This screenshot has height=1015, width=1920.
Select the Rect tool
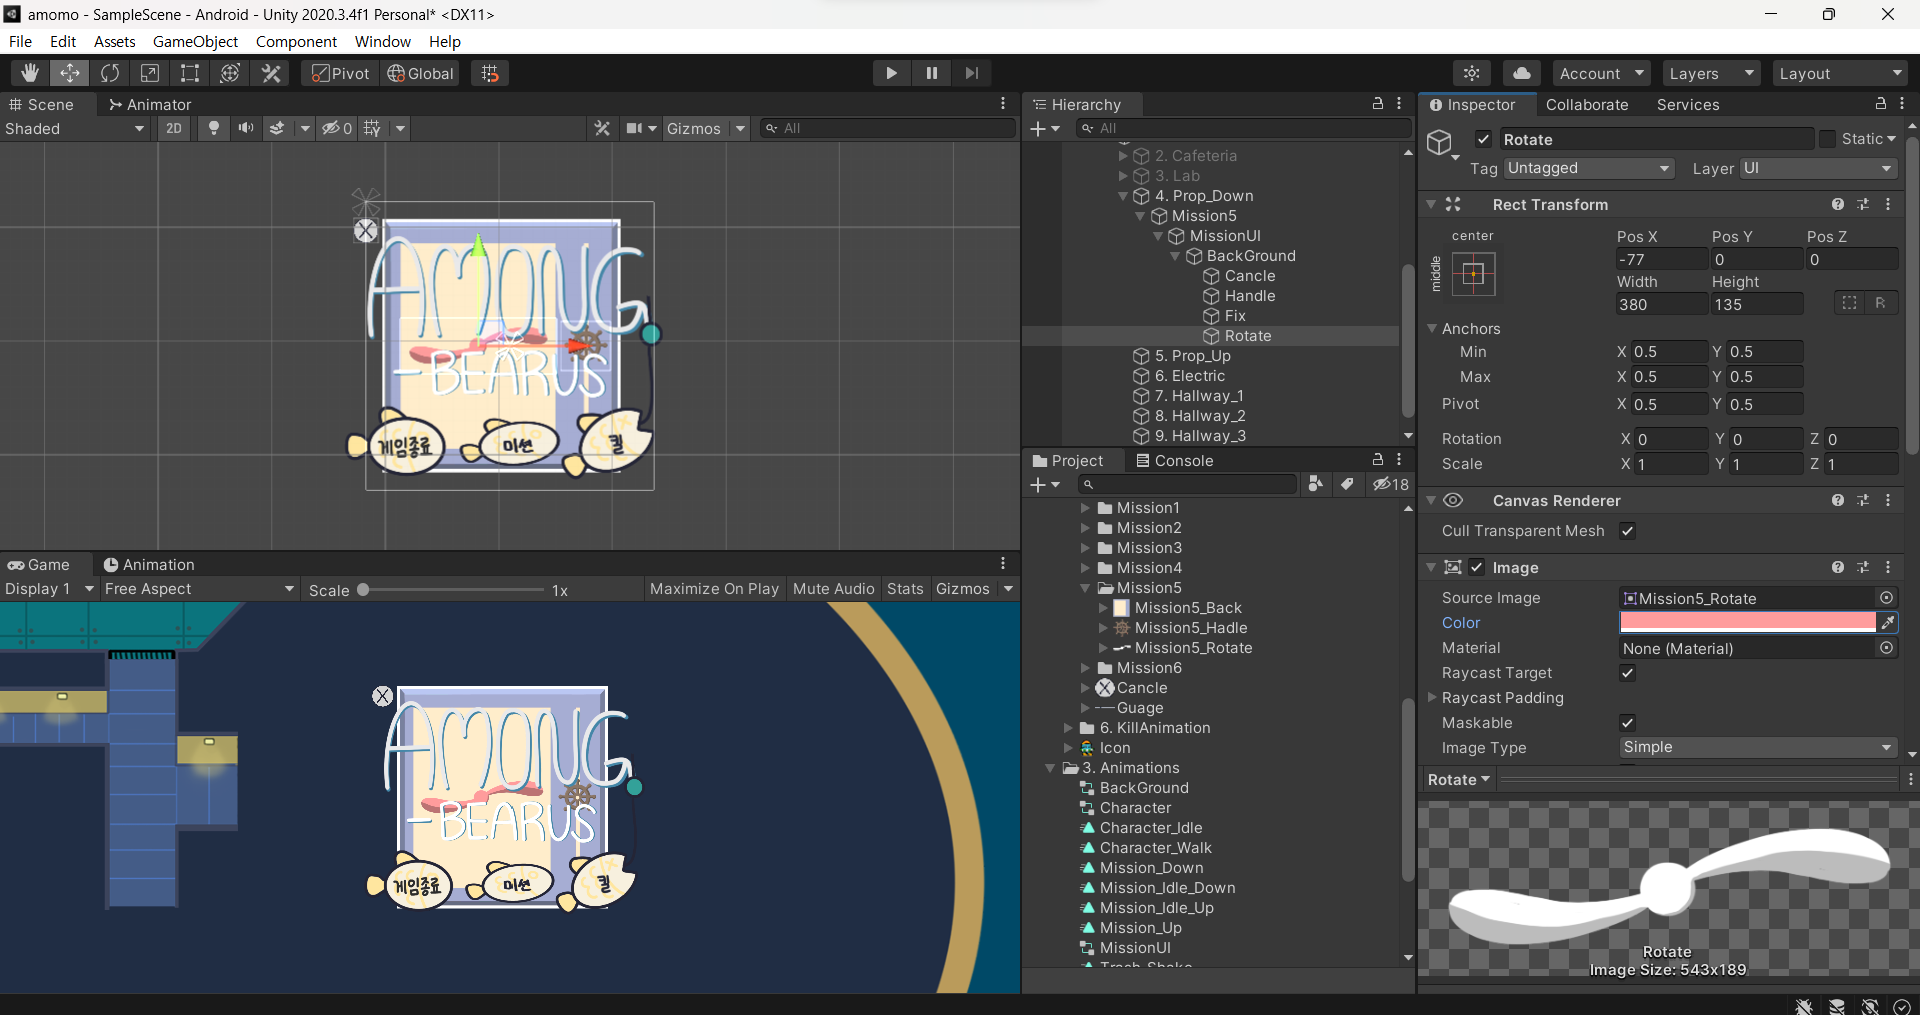click(190, 73)
